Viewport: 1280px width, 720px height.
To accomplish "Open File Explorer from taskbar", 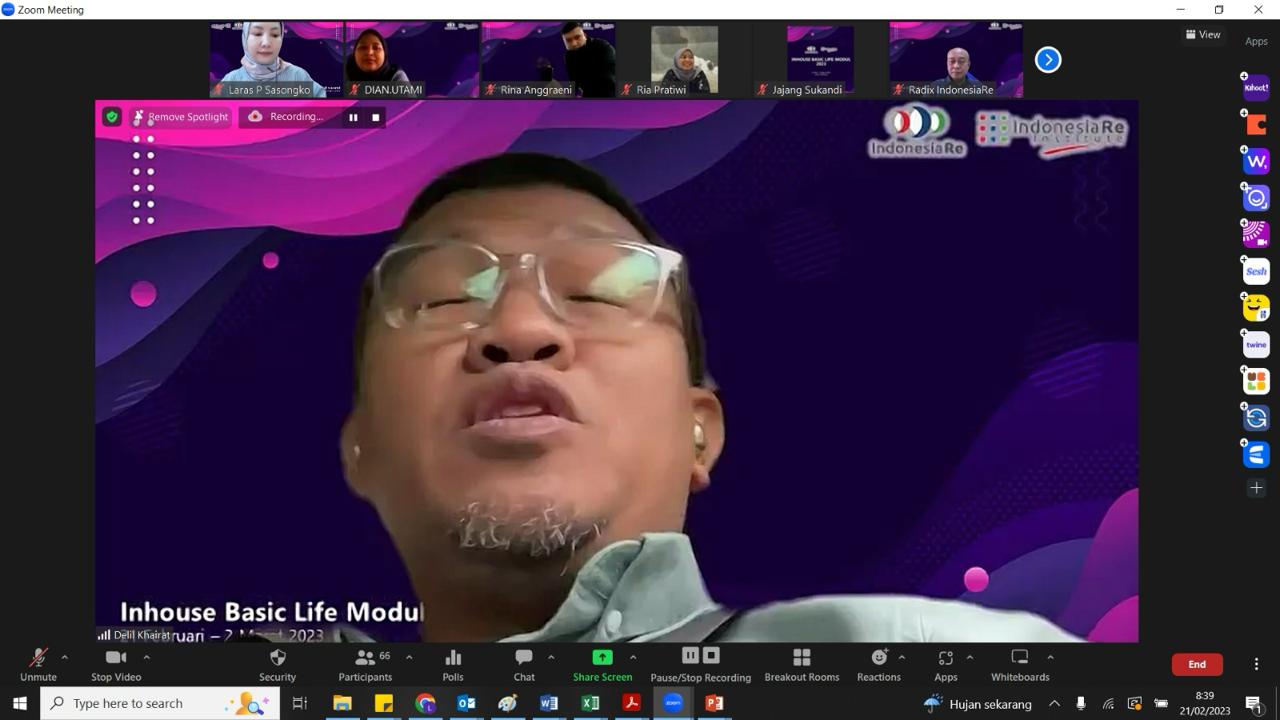I will 342,704.
